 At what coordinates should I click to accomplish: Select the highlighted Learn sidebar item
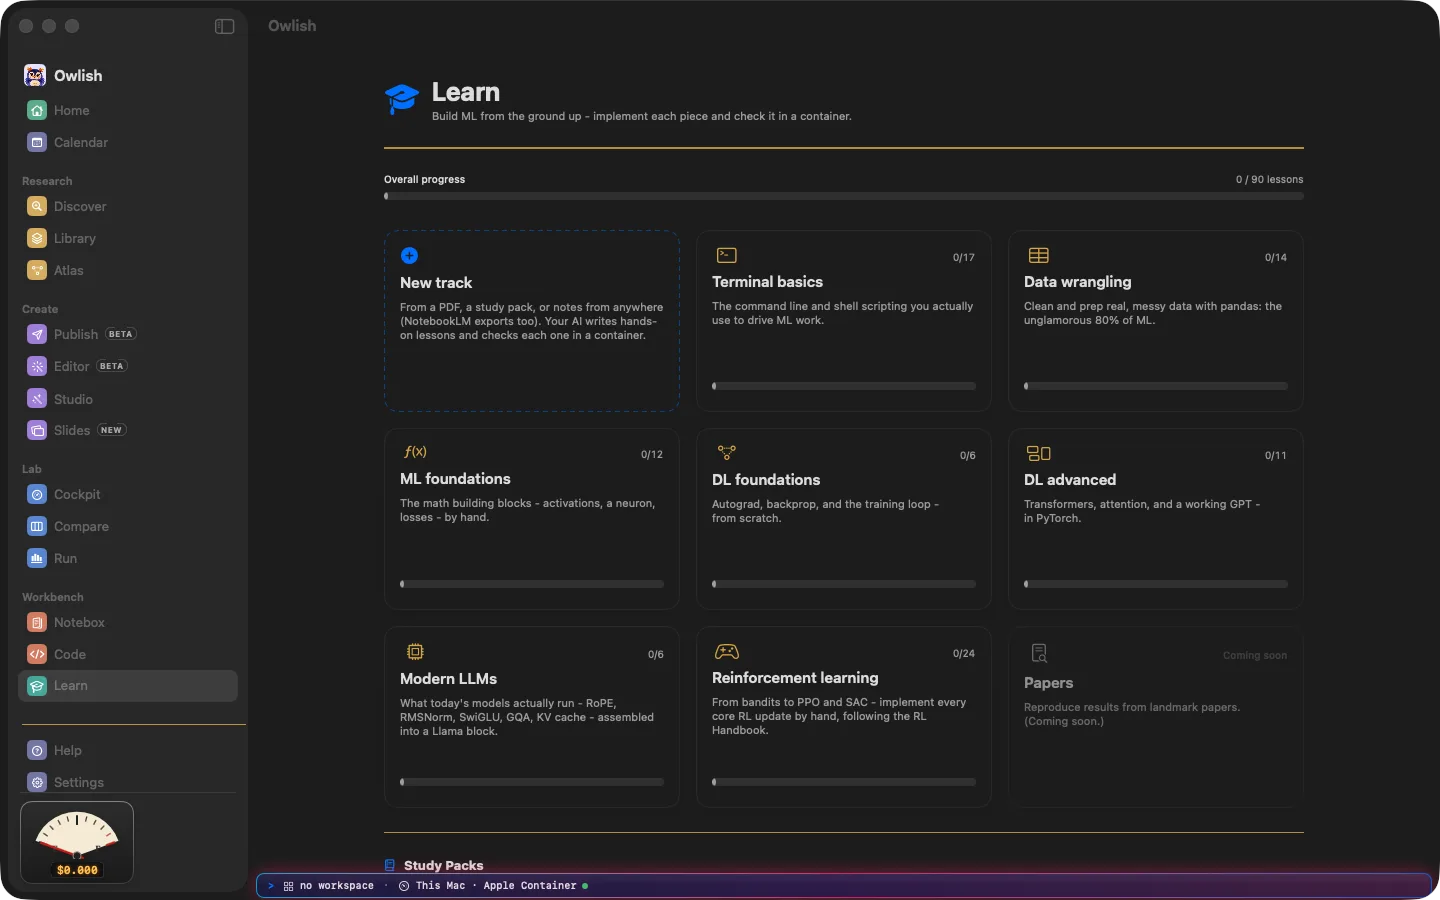(x=128, y=686)
